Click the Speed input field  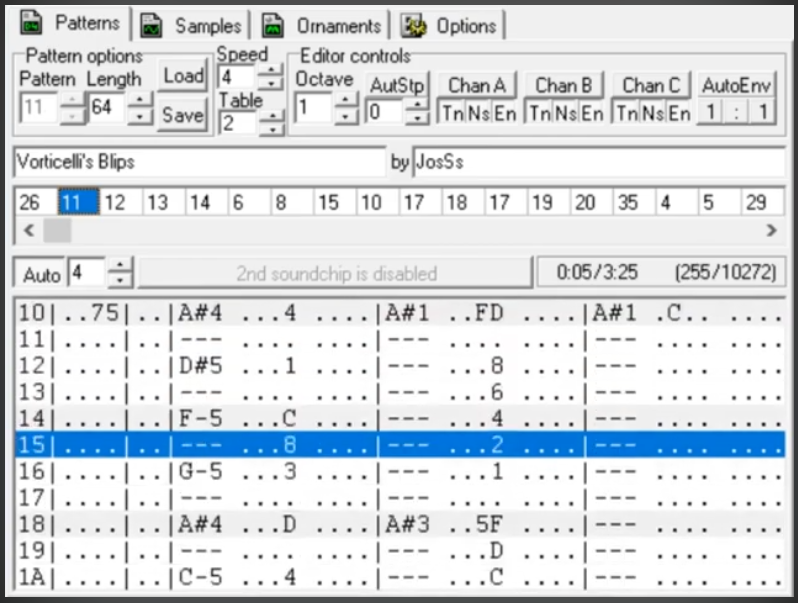click(237, 77)
